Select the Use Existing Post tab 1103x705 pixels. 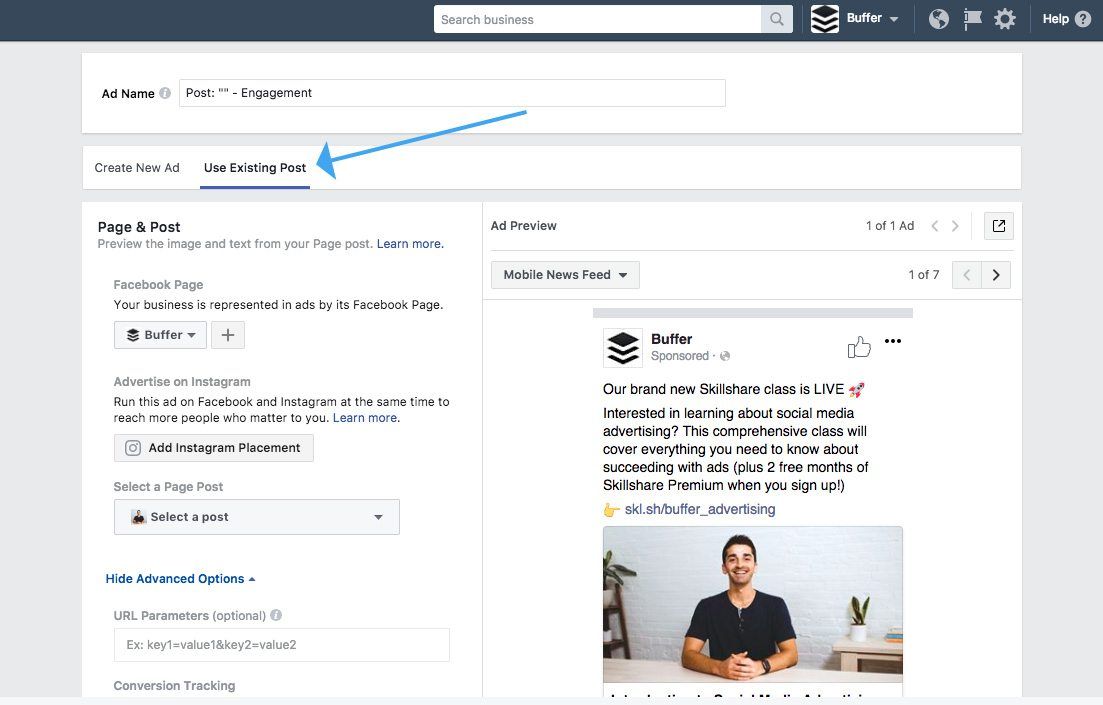click(255, 167)
